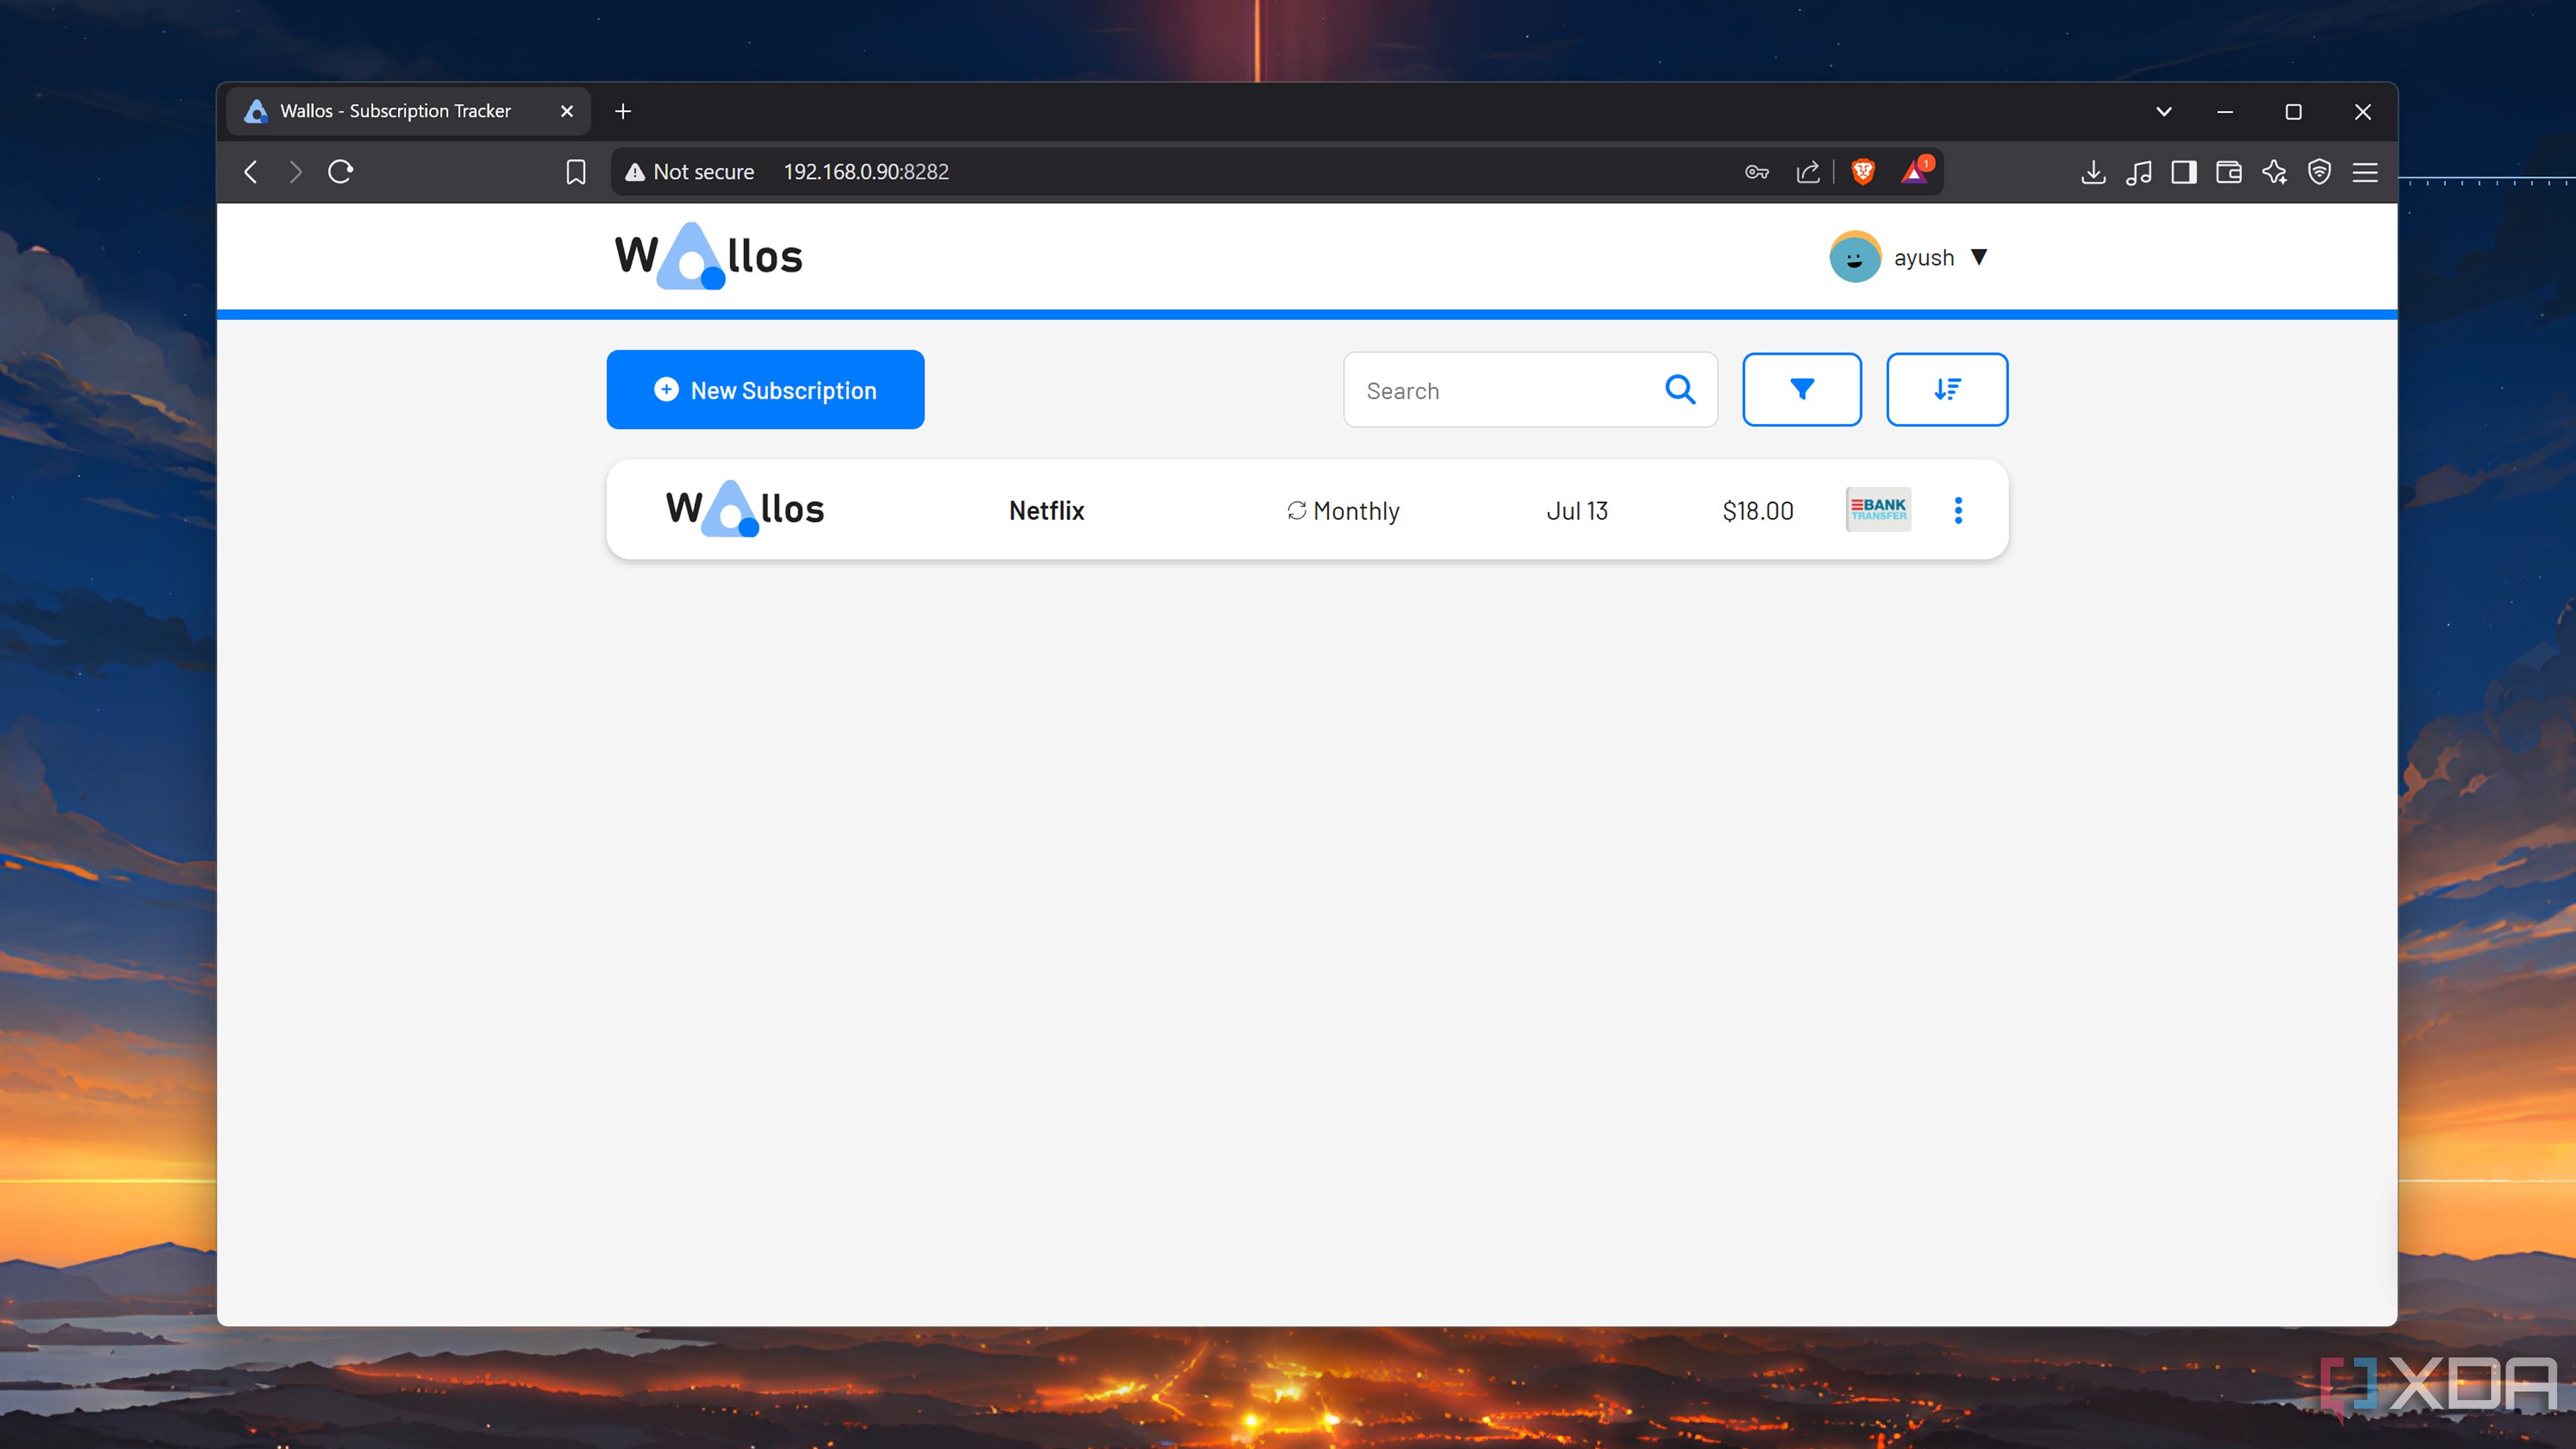Bookmark this page
The width and height of the screenshot is (2576, 1449).
coord(576,172)
